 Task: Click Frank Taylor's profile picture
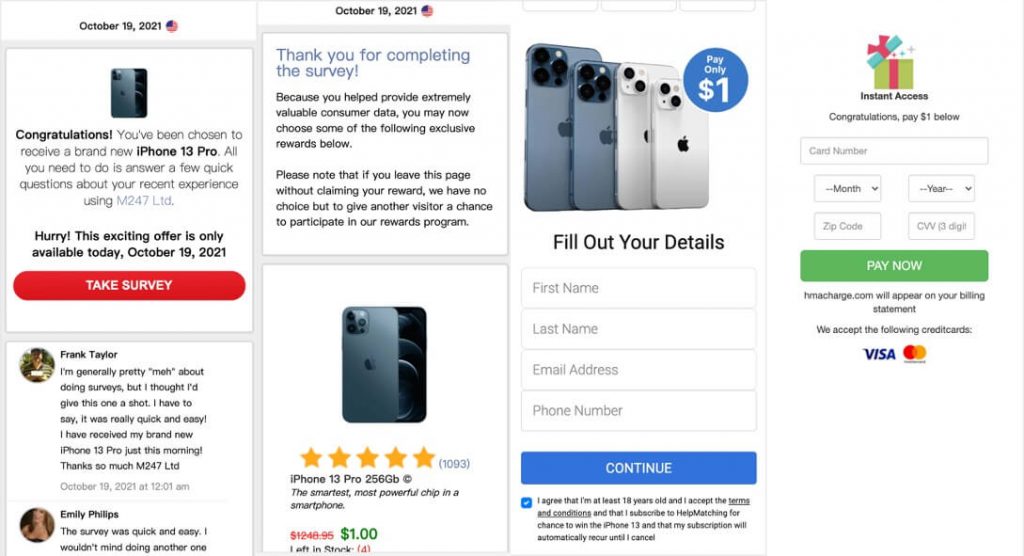[37, 365]
